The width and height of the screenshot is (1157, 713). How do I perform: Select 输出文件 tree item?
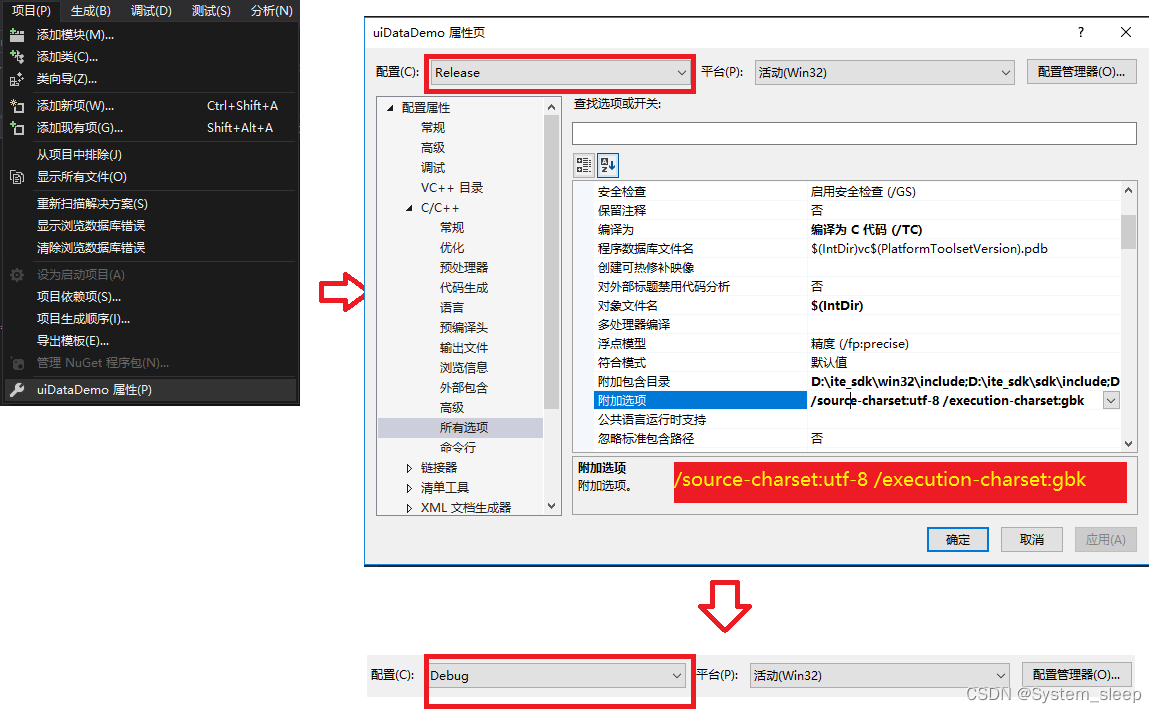(x=463, y=347)
